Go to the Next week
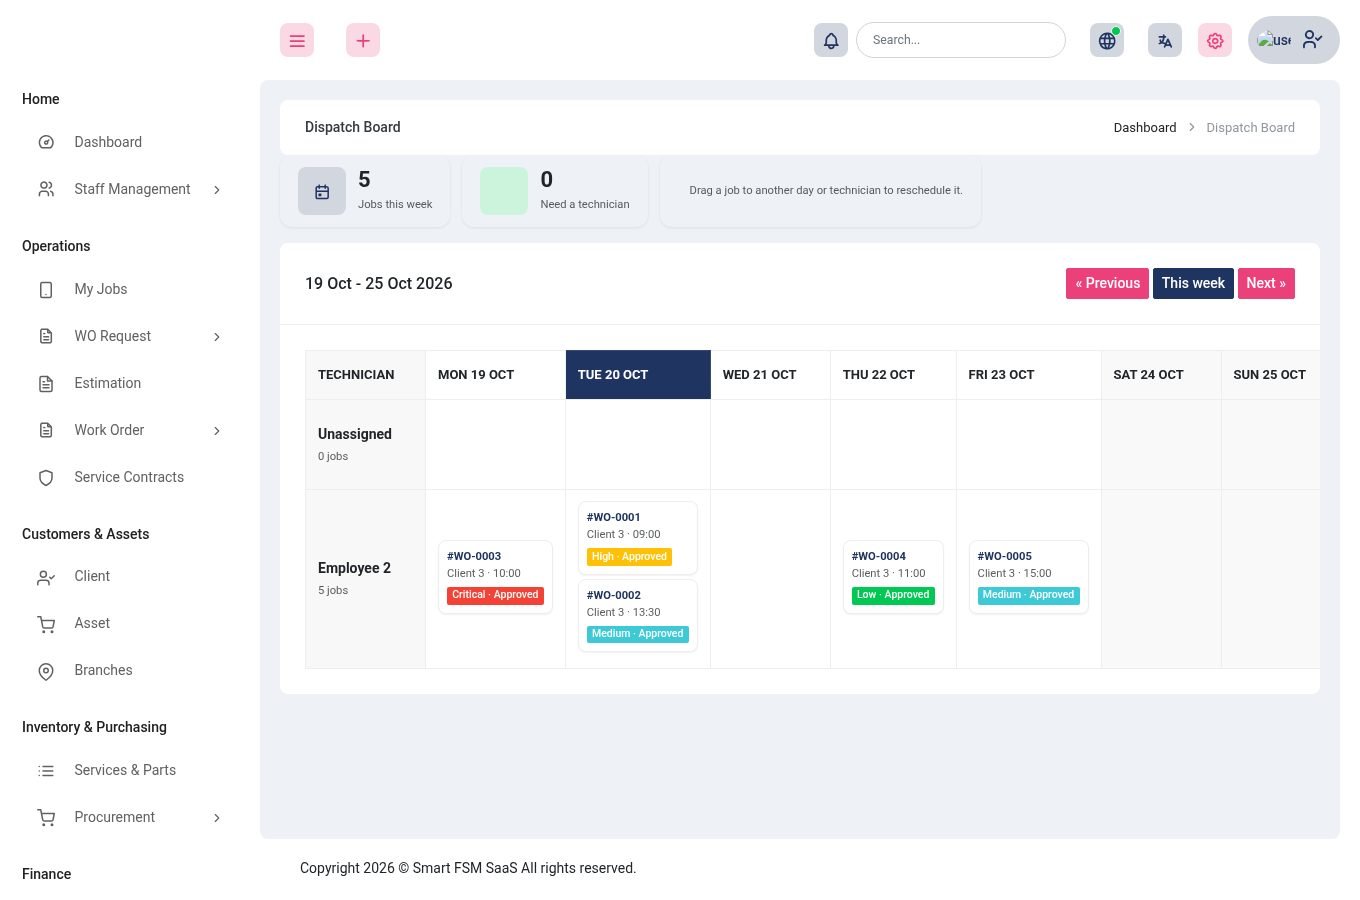The height and width of the screenshot is (900, 1360). pos(1266,283)
